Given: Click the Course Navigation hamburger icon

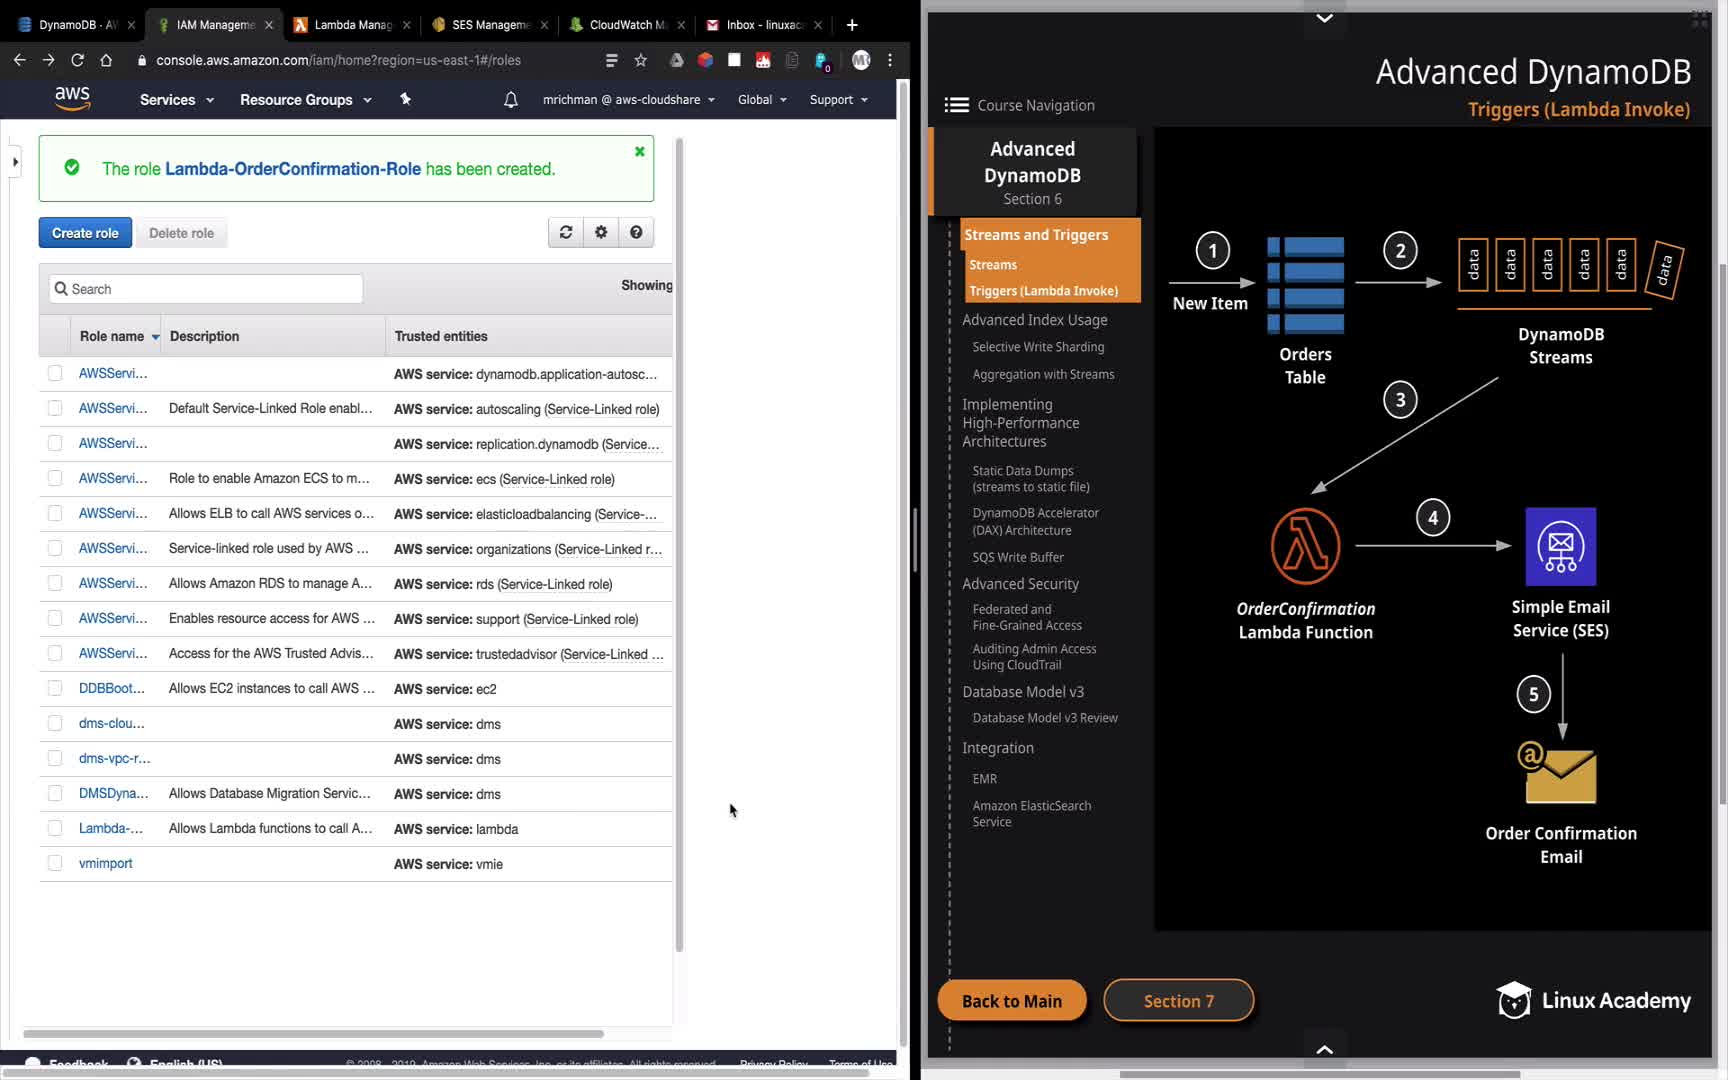Looking at the screenshot, I should point(957,105).
